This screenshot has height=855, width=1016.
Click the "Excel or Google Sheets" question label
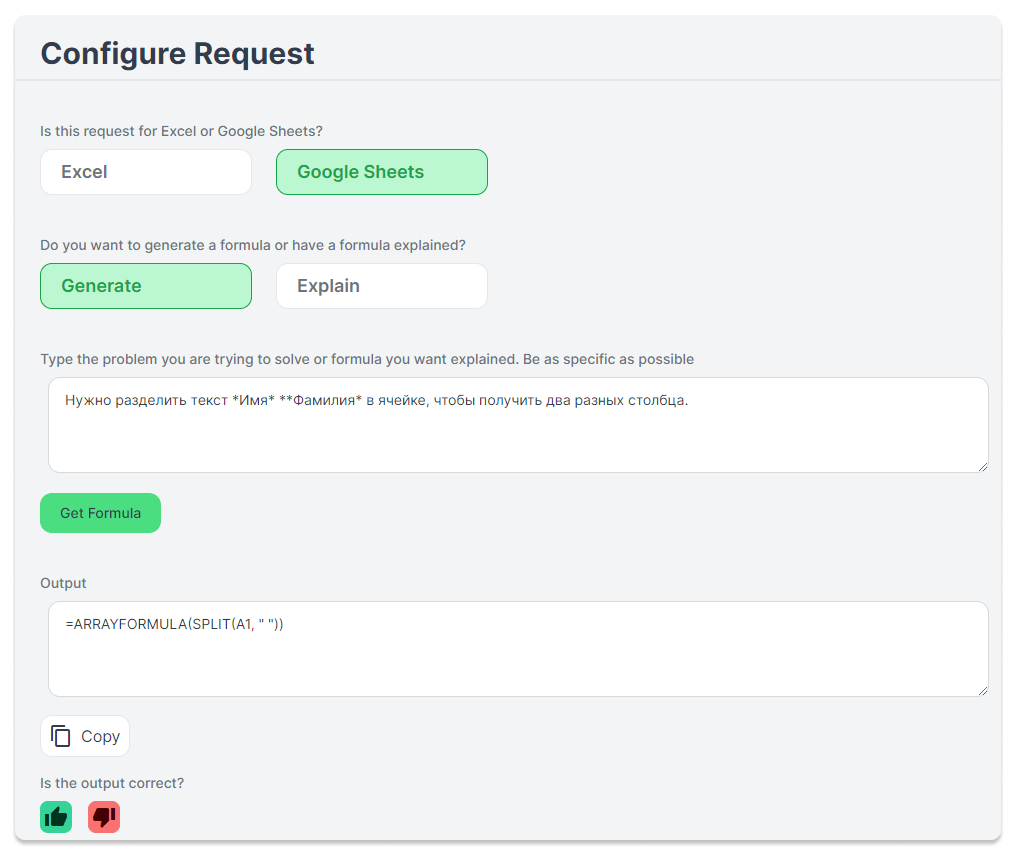tap(181, 131)
